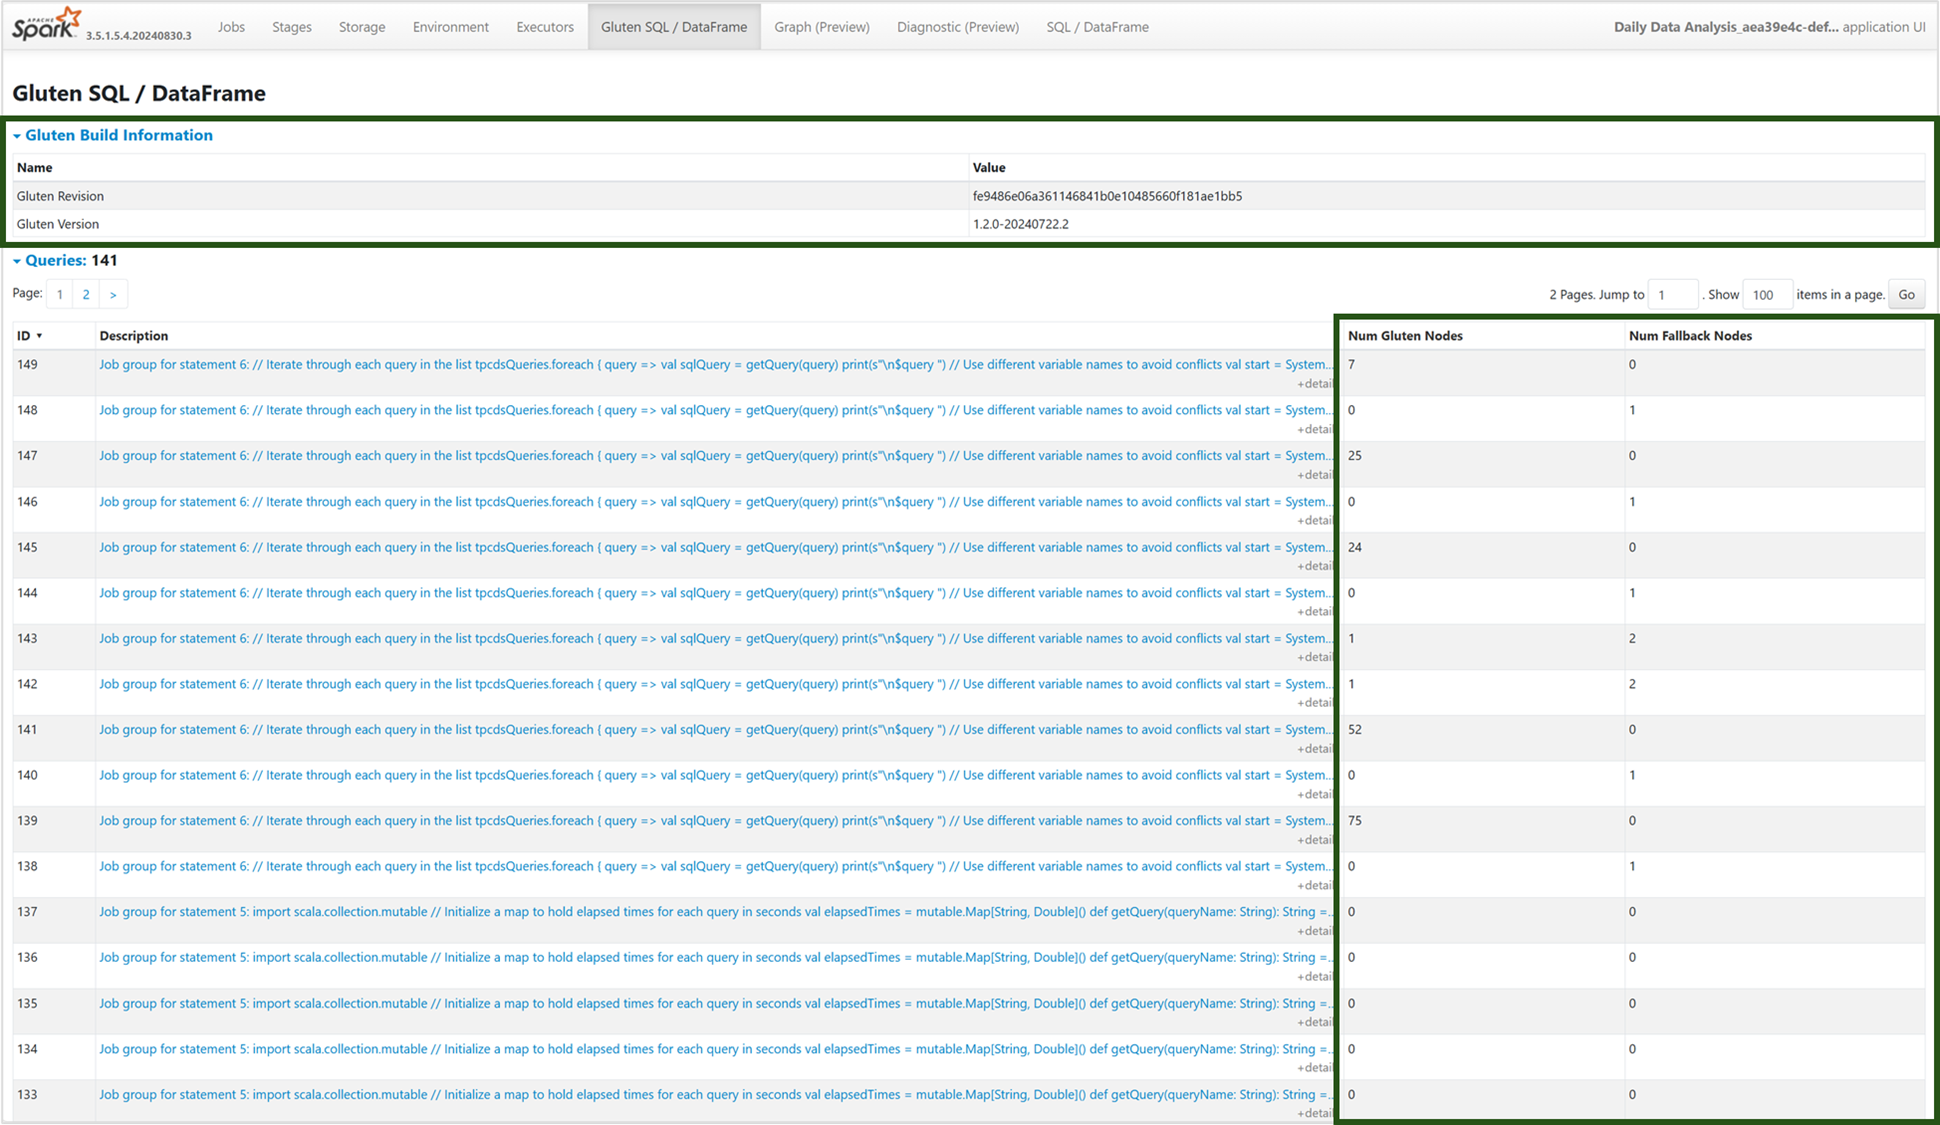Open the Executors tab
Screen dimensions: 1940x1125
tap(544, 27)
